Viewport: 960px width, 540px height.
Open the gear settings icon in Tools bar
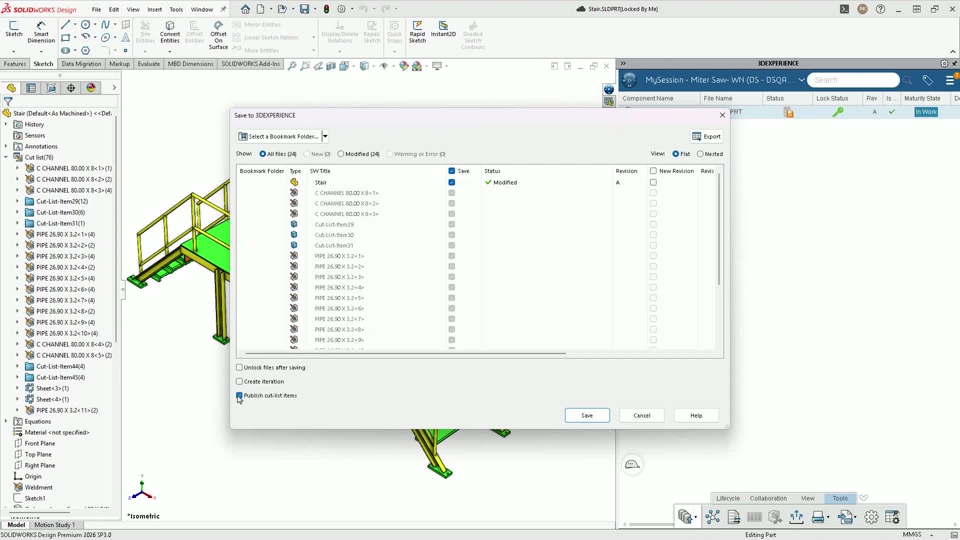871,517
